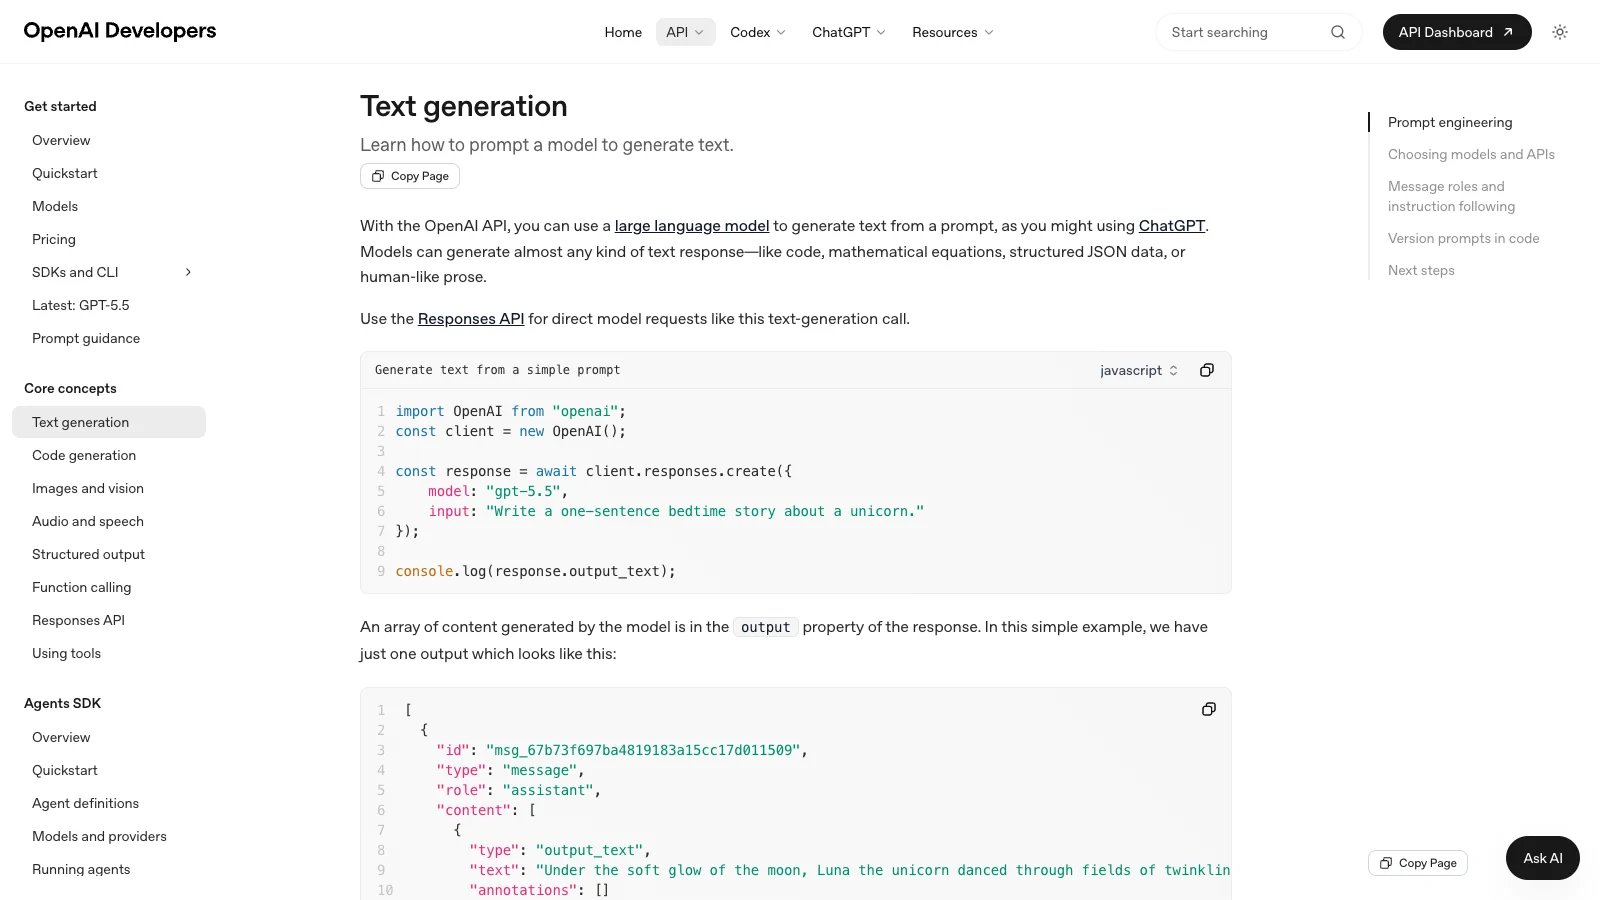Copy the JavaScript code sample with copy icon

(x=1207, y=370)
